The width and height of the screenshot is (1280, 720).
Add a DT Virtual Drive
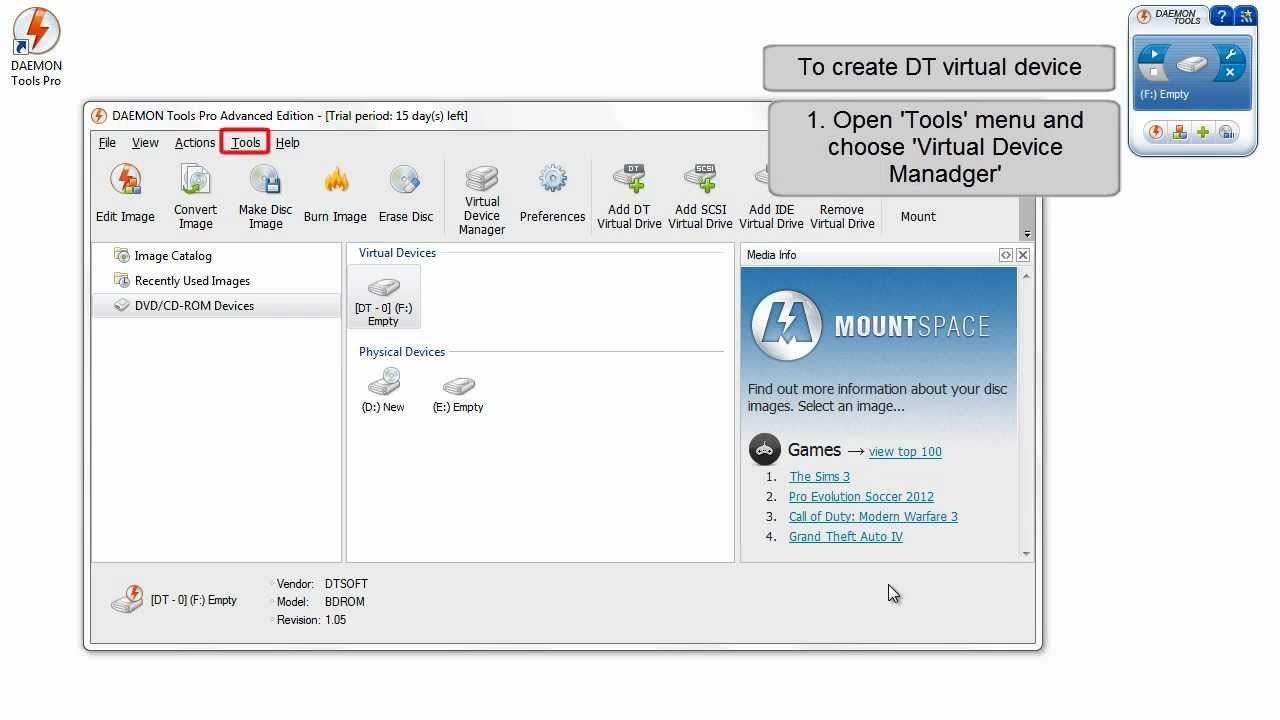tap(629, 197)
